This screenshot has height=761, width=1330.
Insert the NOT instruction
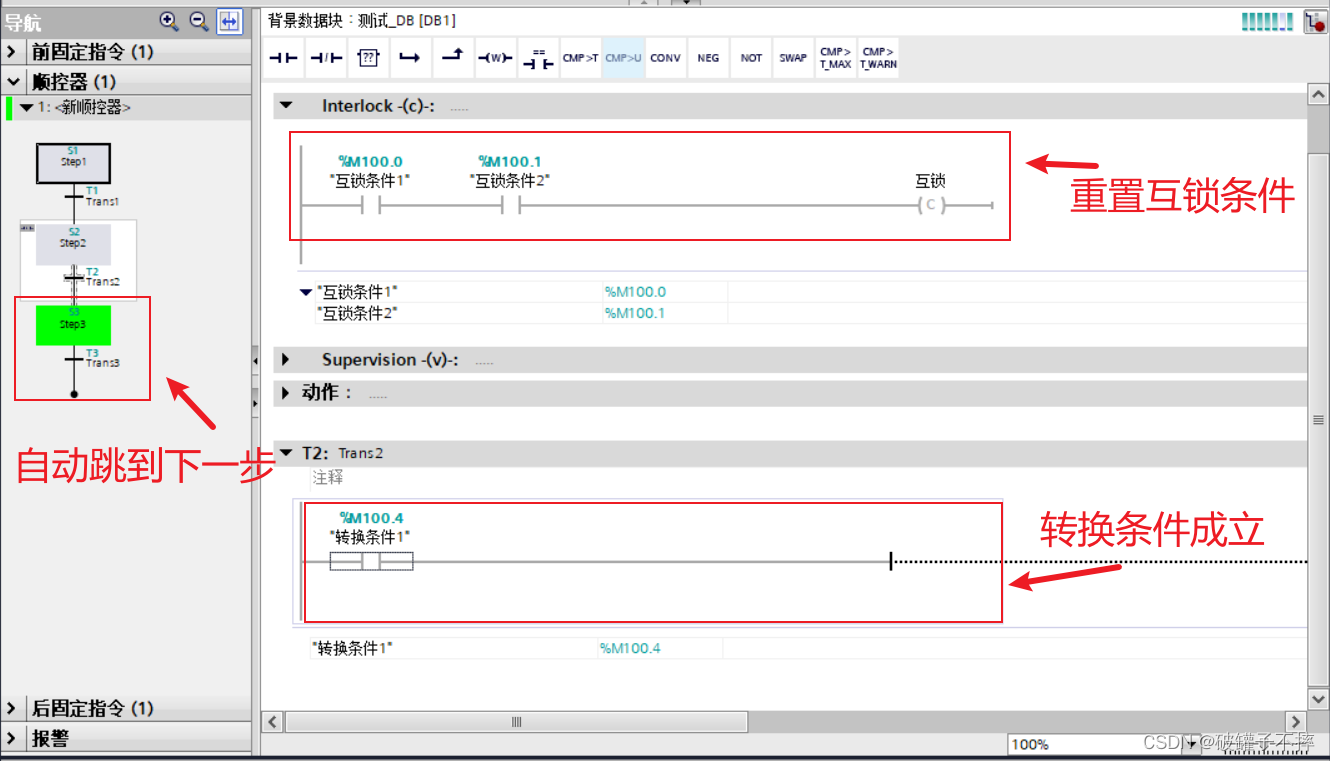pyautogui.click(x=751, y=58)
